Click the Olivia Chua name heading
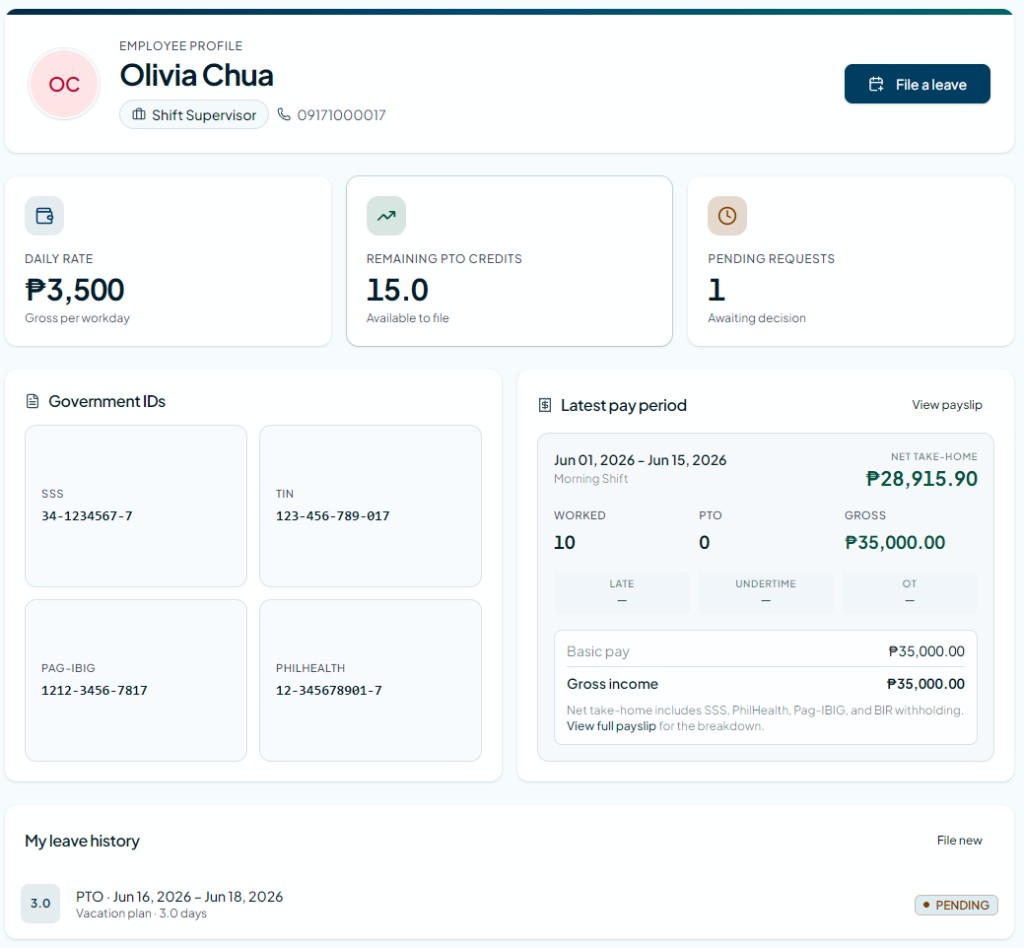Screen dimensions: 1024x948 click(x=197, y=75)
